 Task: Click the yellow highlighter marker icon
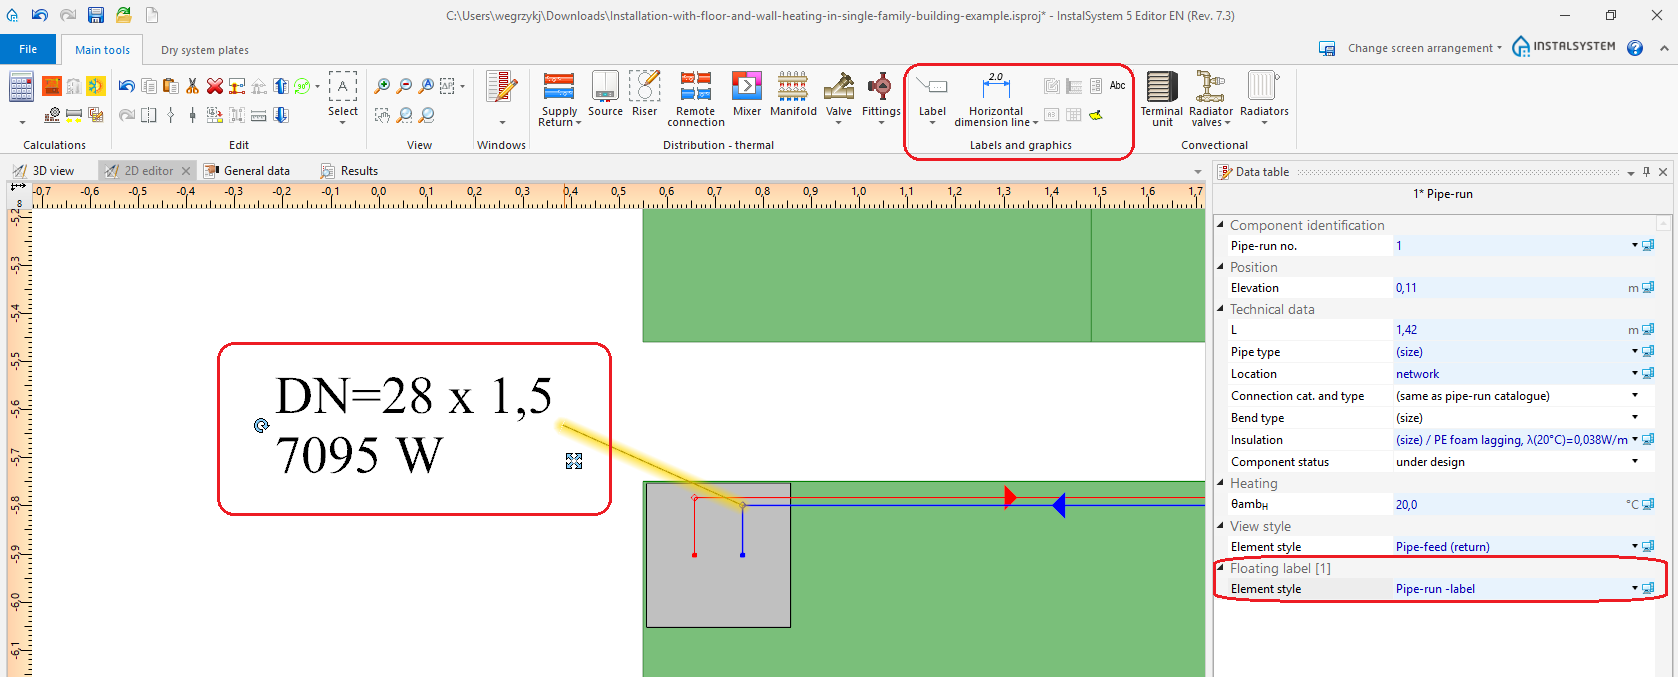point(1096,115)
